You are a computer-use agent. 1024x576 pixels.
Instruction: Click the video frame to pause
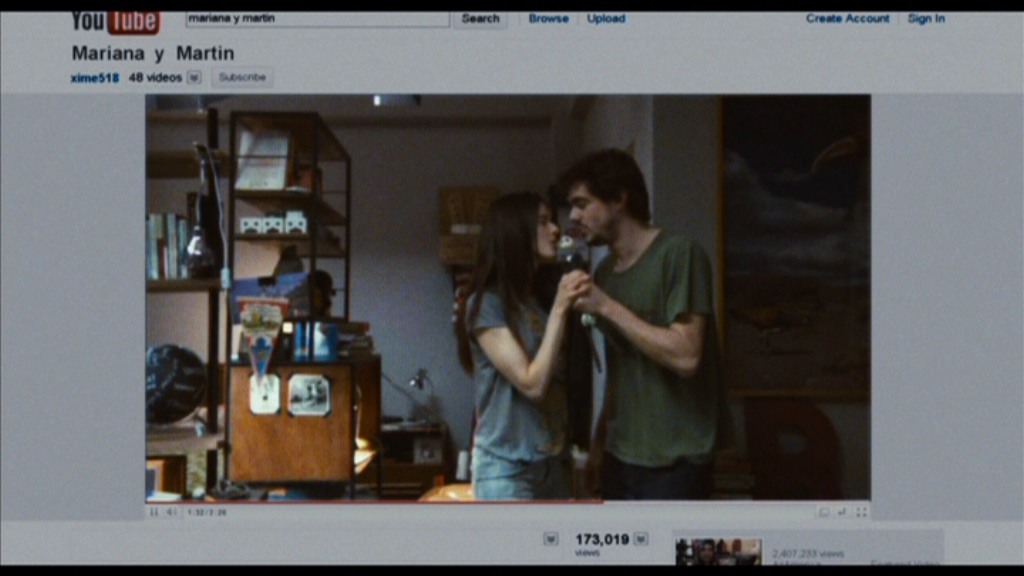click(508, 297)
